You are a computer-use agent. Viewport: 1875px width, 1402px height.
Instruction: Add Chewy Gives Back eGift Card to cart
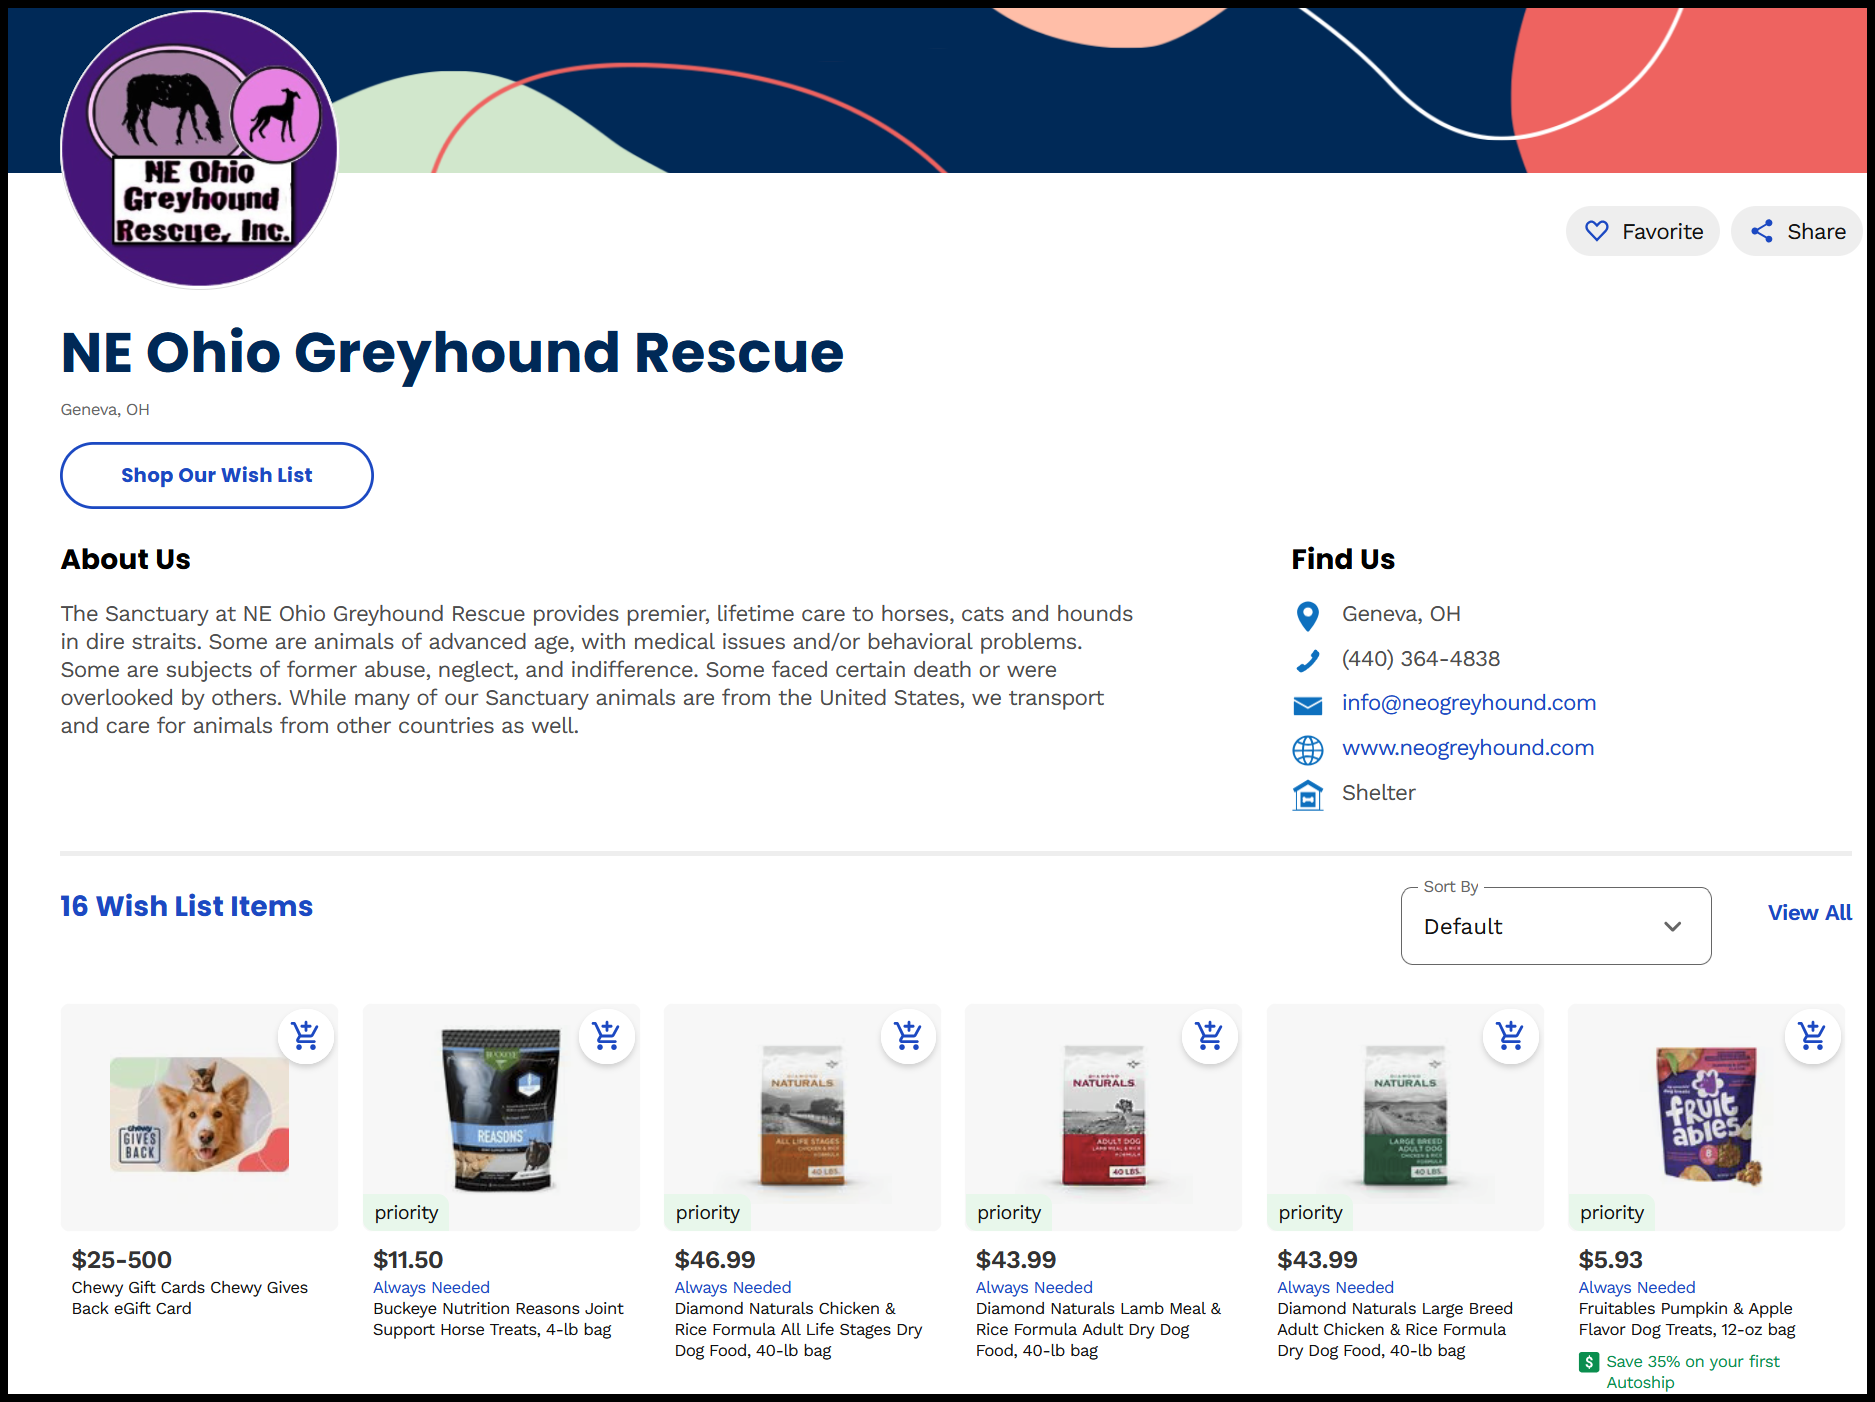pos(305,1035)
